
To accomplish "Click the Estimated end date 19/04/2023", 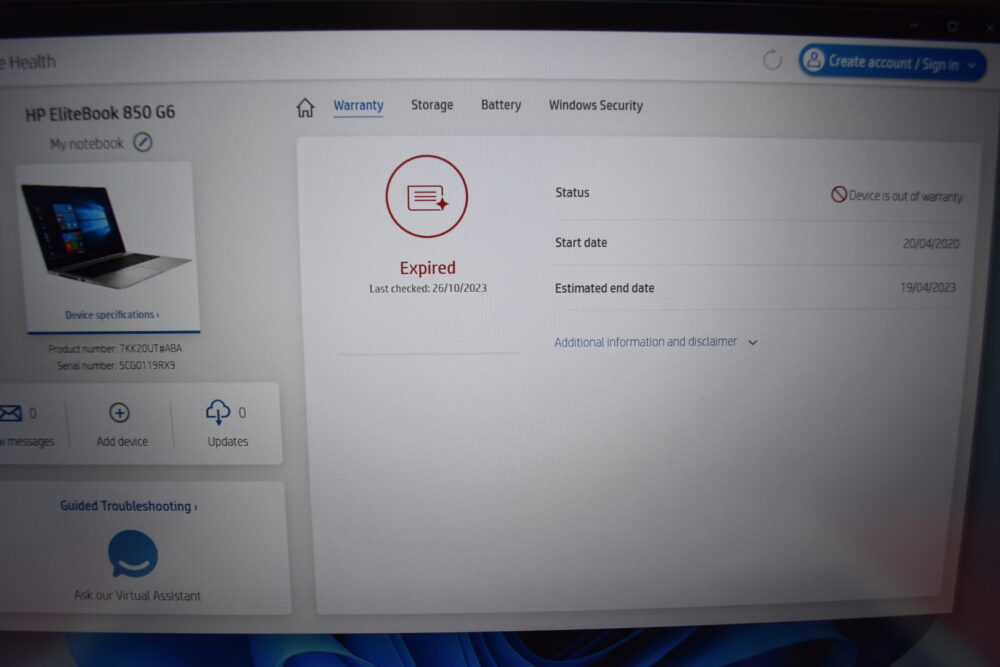I will pyautogui.click(x=928, y=288).
